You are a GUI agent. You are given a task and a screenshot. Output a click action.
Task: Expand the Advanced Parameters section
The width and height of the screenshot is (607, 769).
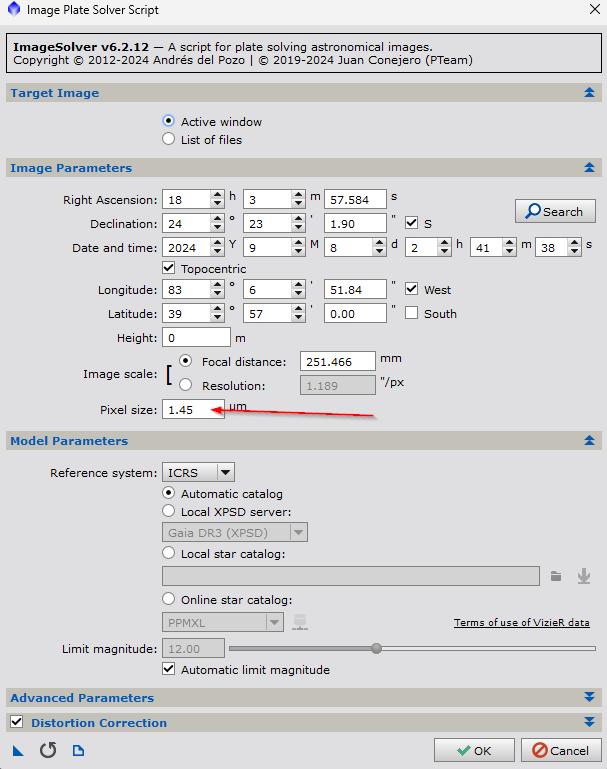[x=589, y=698]
